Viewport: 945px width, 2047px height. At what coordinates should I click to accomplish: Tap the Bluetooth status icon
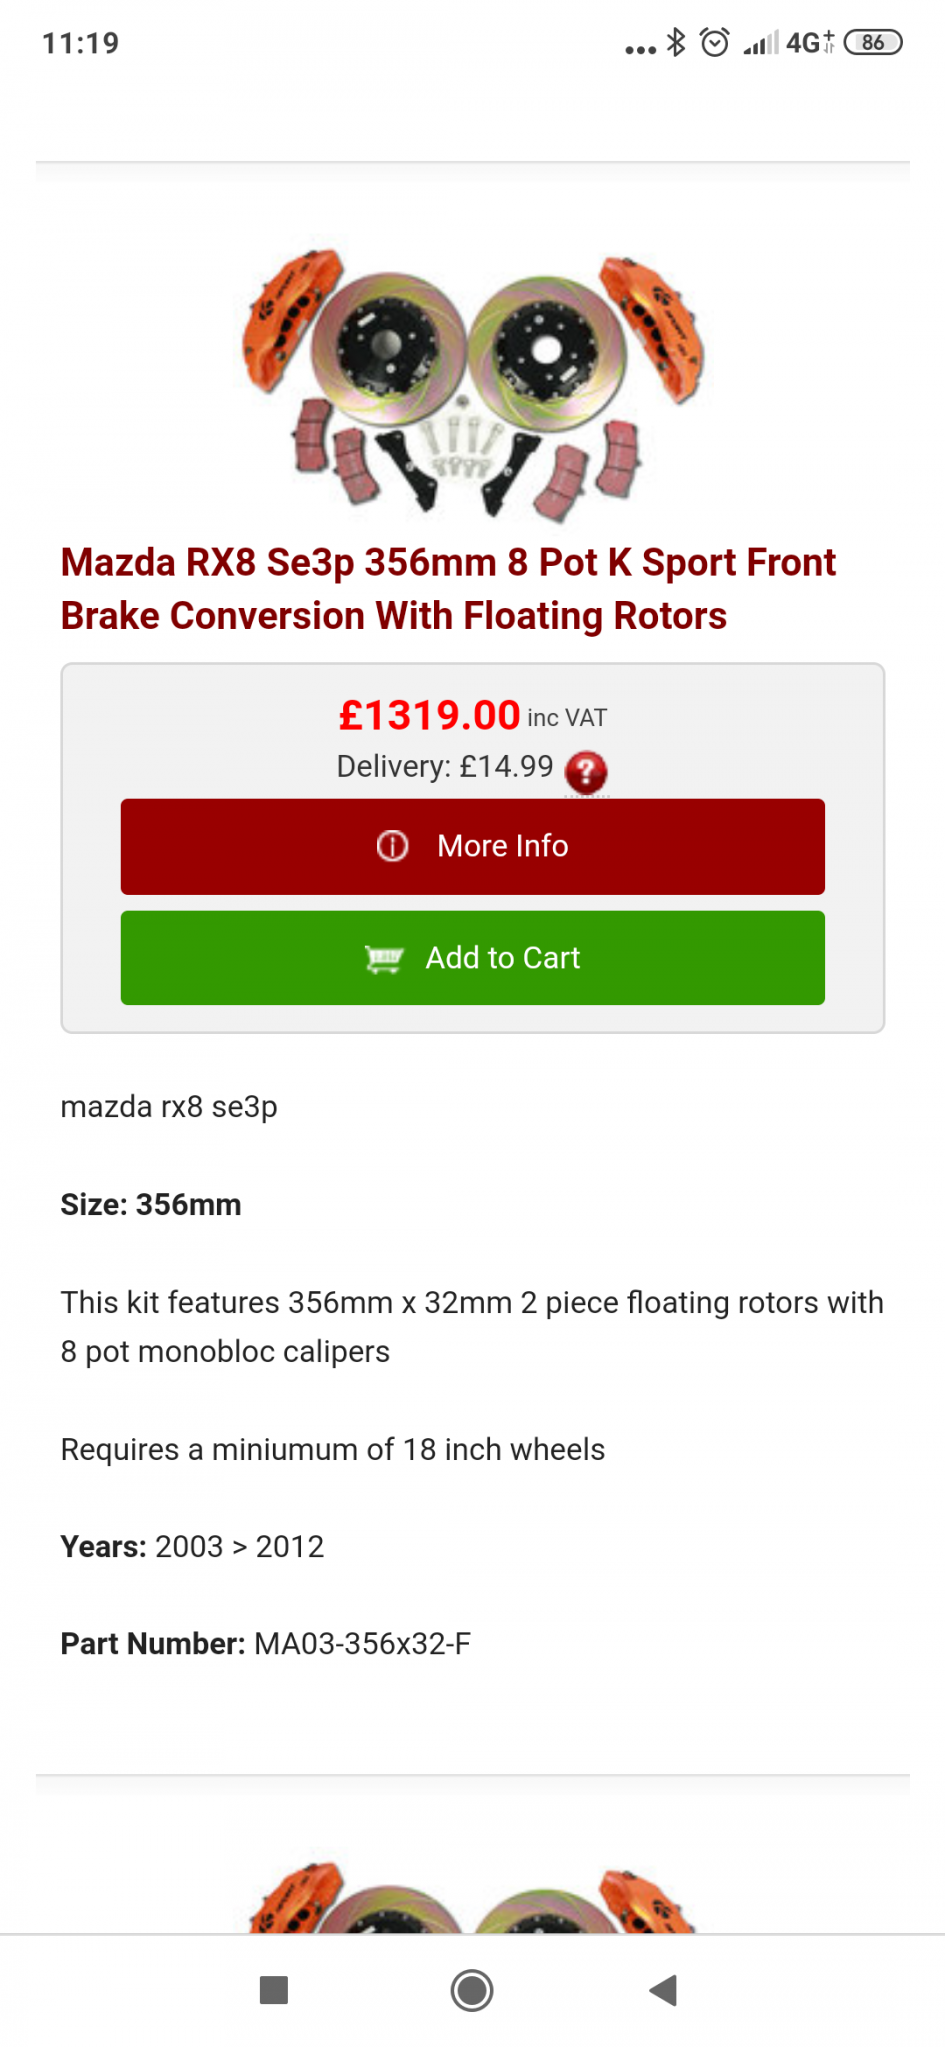[677, 43]
